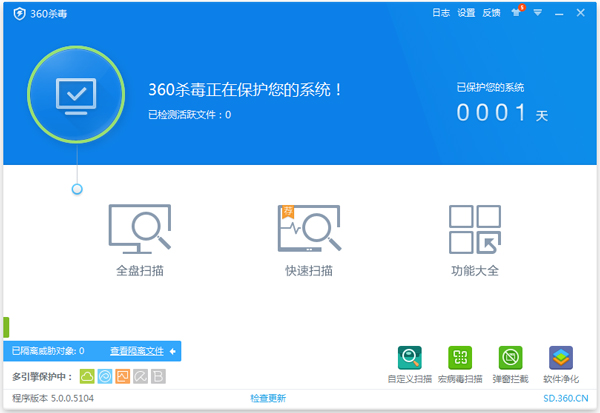The image size is (600, 413).
Task: Start a quick scan (快速扫描)
Action: (x=308, y=240)
